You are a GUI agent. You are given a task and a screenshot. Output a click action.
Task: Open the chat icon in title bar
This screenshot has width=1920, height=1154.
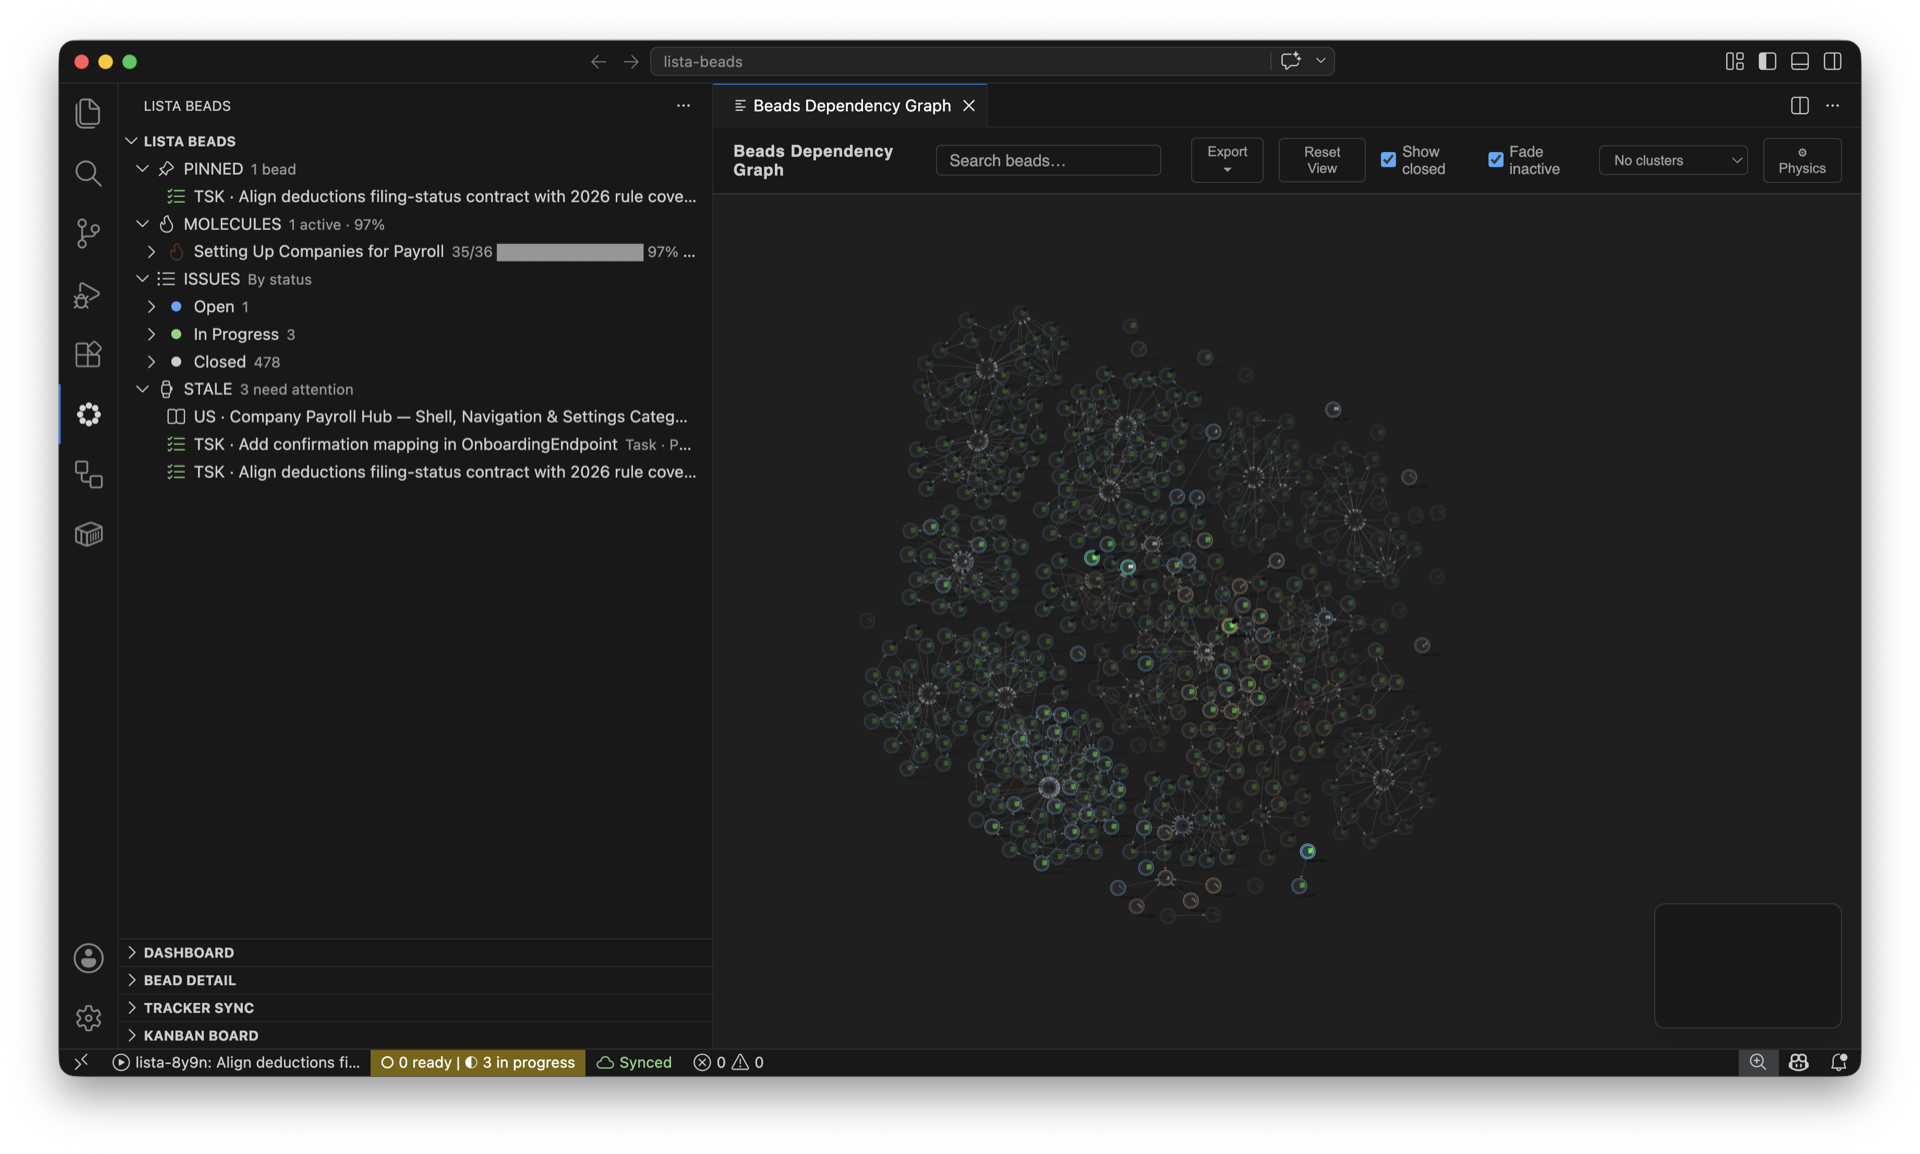pyautogui.click(x=1290, y=61)
